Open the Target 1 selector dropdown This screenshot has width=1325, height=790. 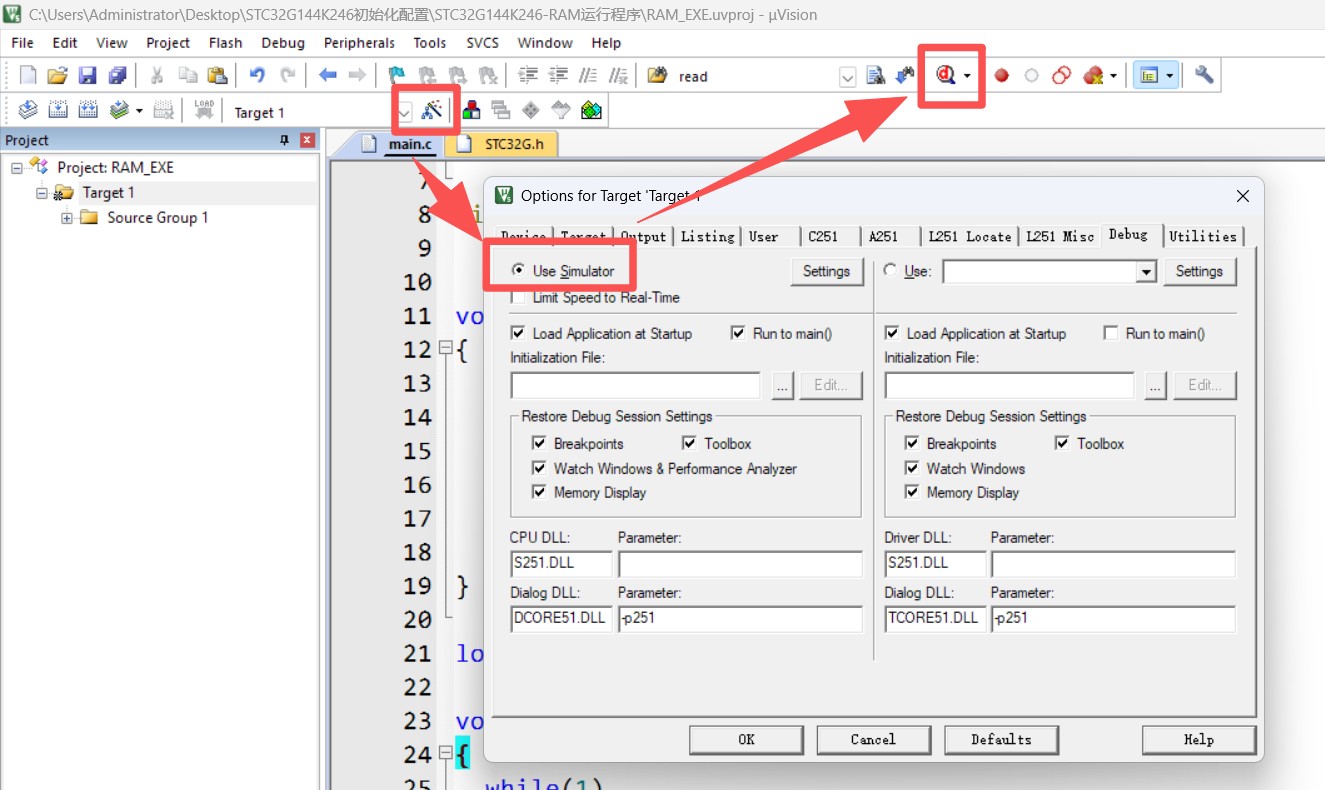click(404, 112)
